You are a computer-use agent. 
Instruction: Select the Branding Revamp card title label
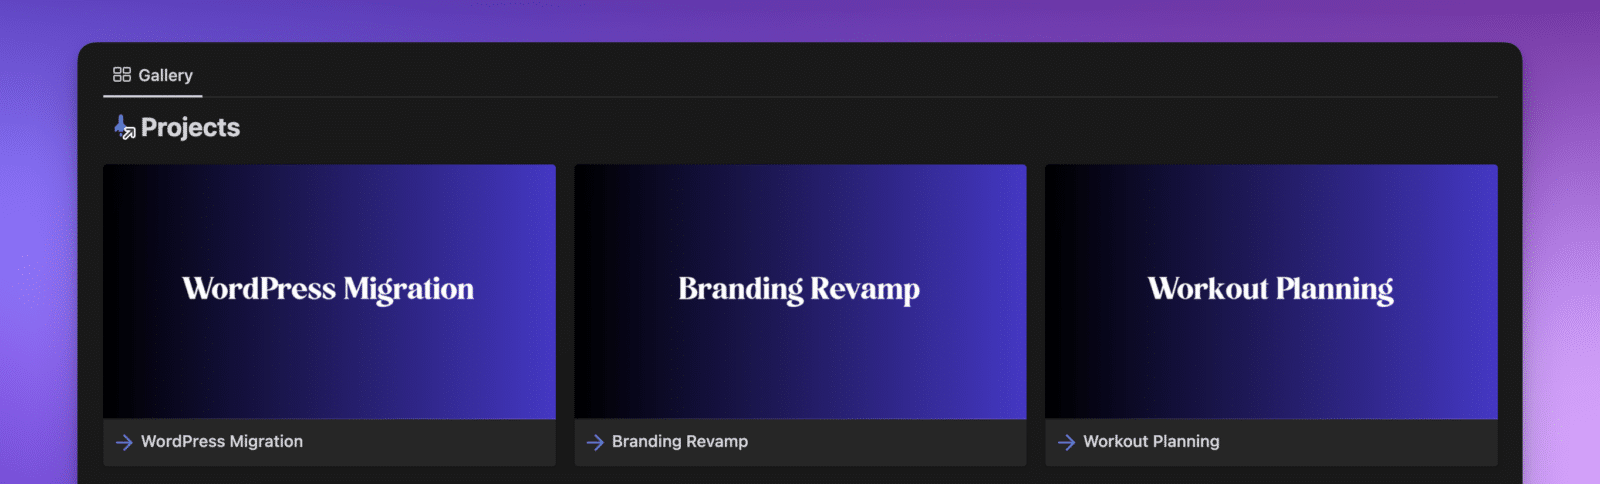[680, 442]
